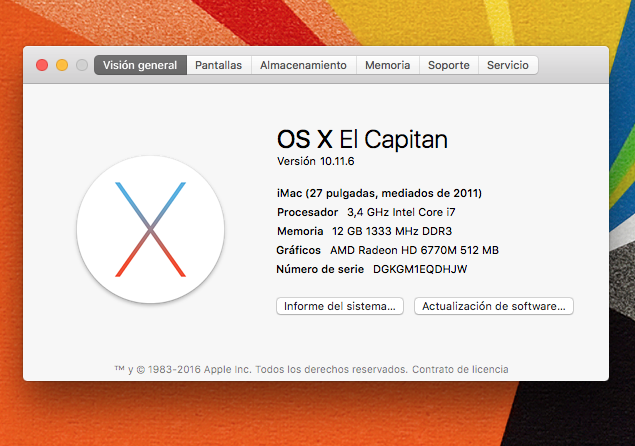Click the OS X El Capitan logo

click(150, 230)
